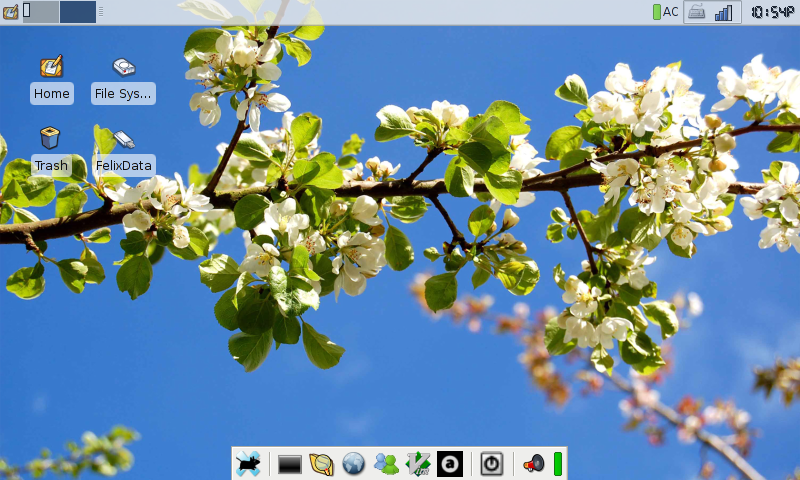Click the home editor icon in top panel
Screen dimensions: 800x480
coord(11,12)
